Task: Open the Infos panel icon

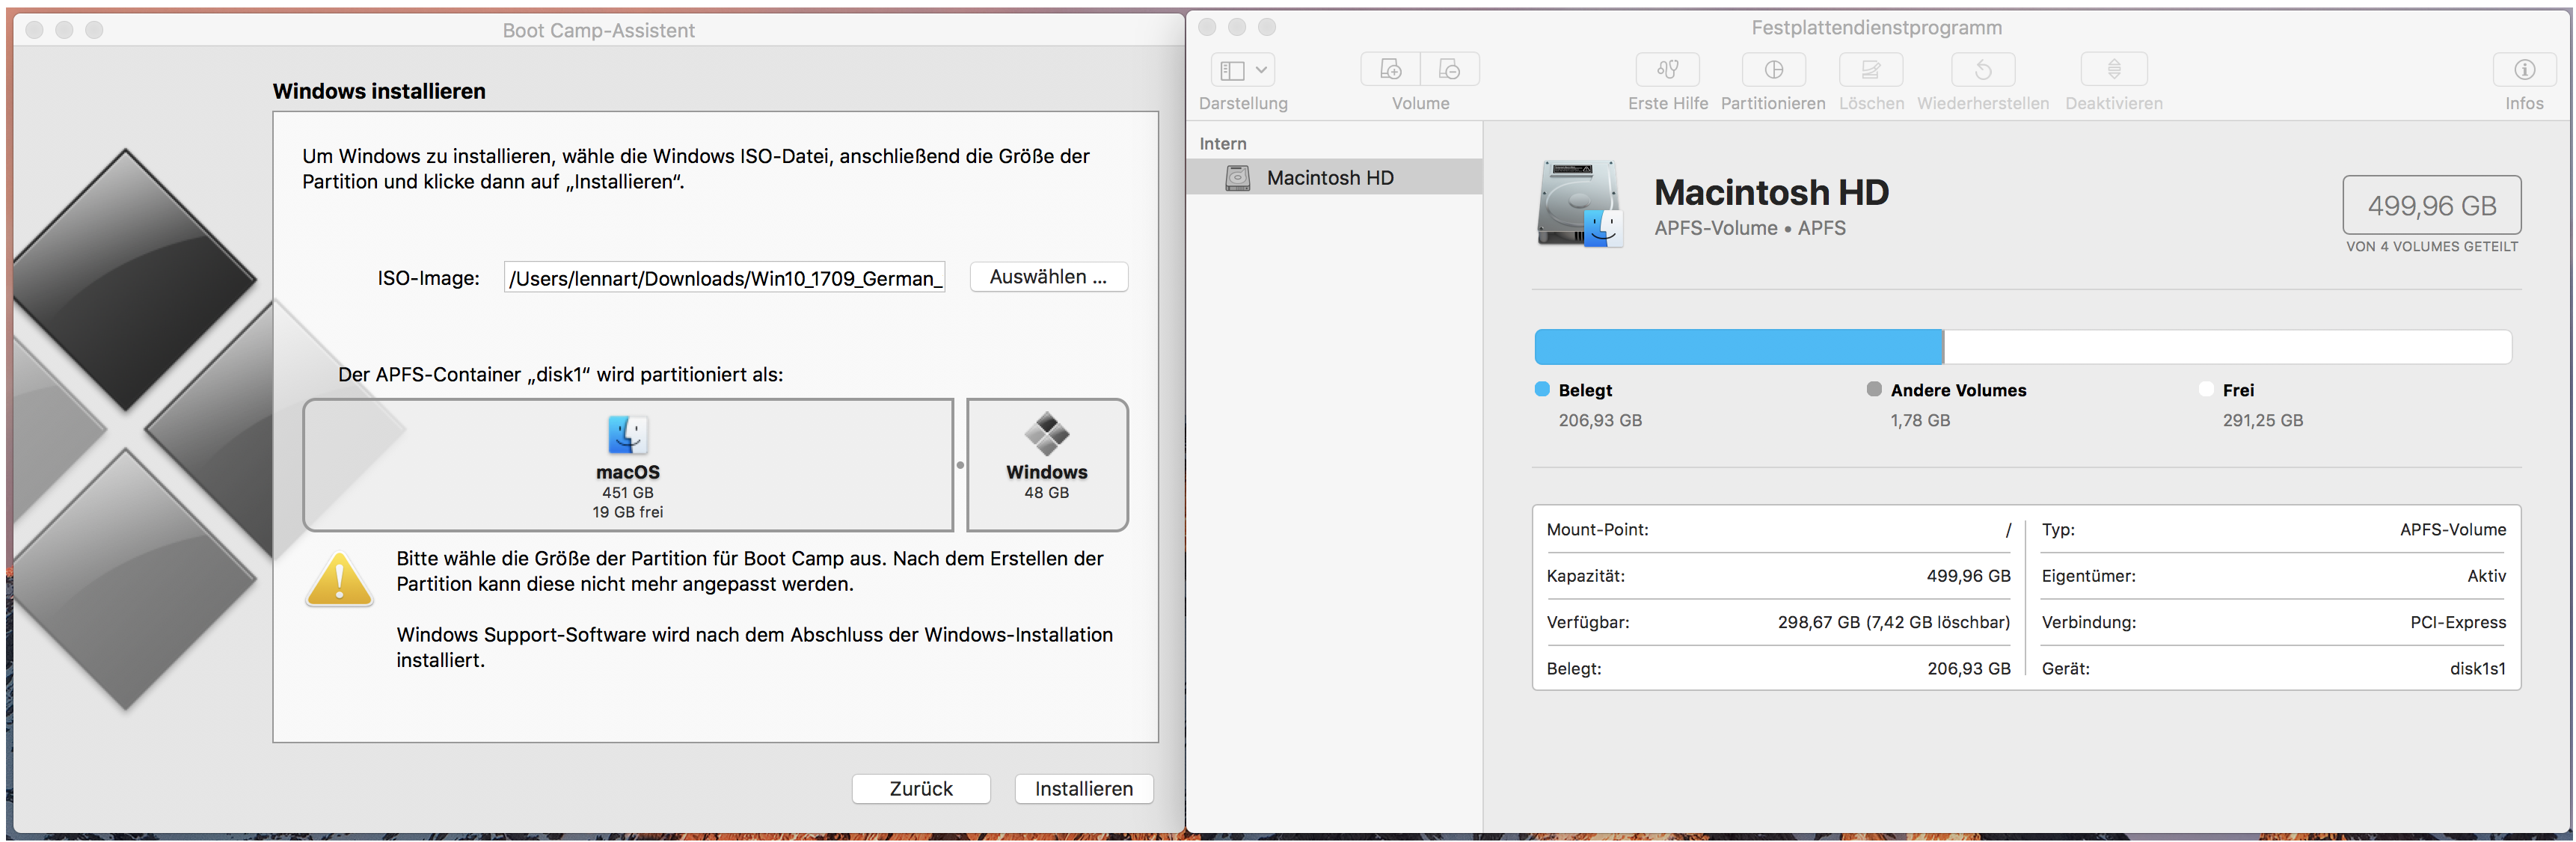Action: pyautogui.click(x=2524, y=70)
